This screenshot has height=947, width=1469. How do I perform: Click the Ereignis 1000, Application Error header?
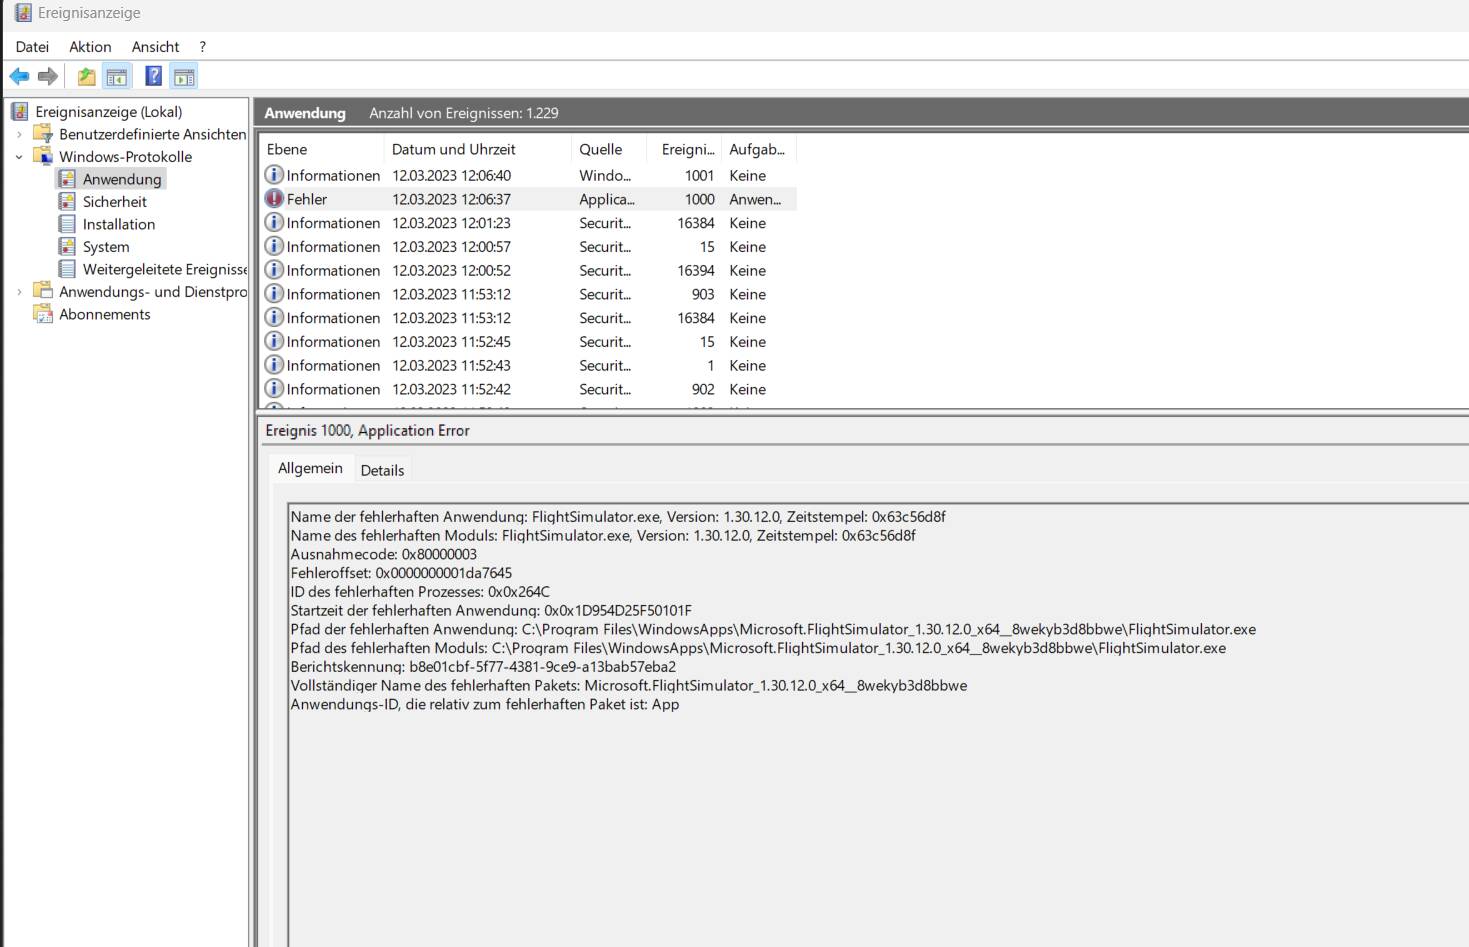(367, 430)
